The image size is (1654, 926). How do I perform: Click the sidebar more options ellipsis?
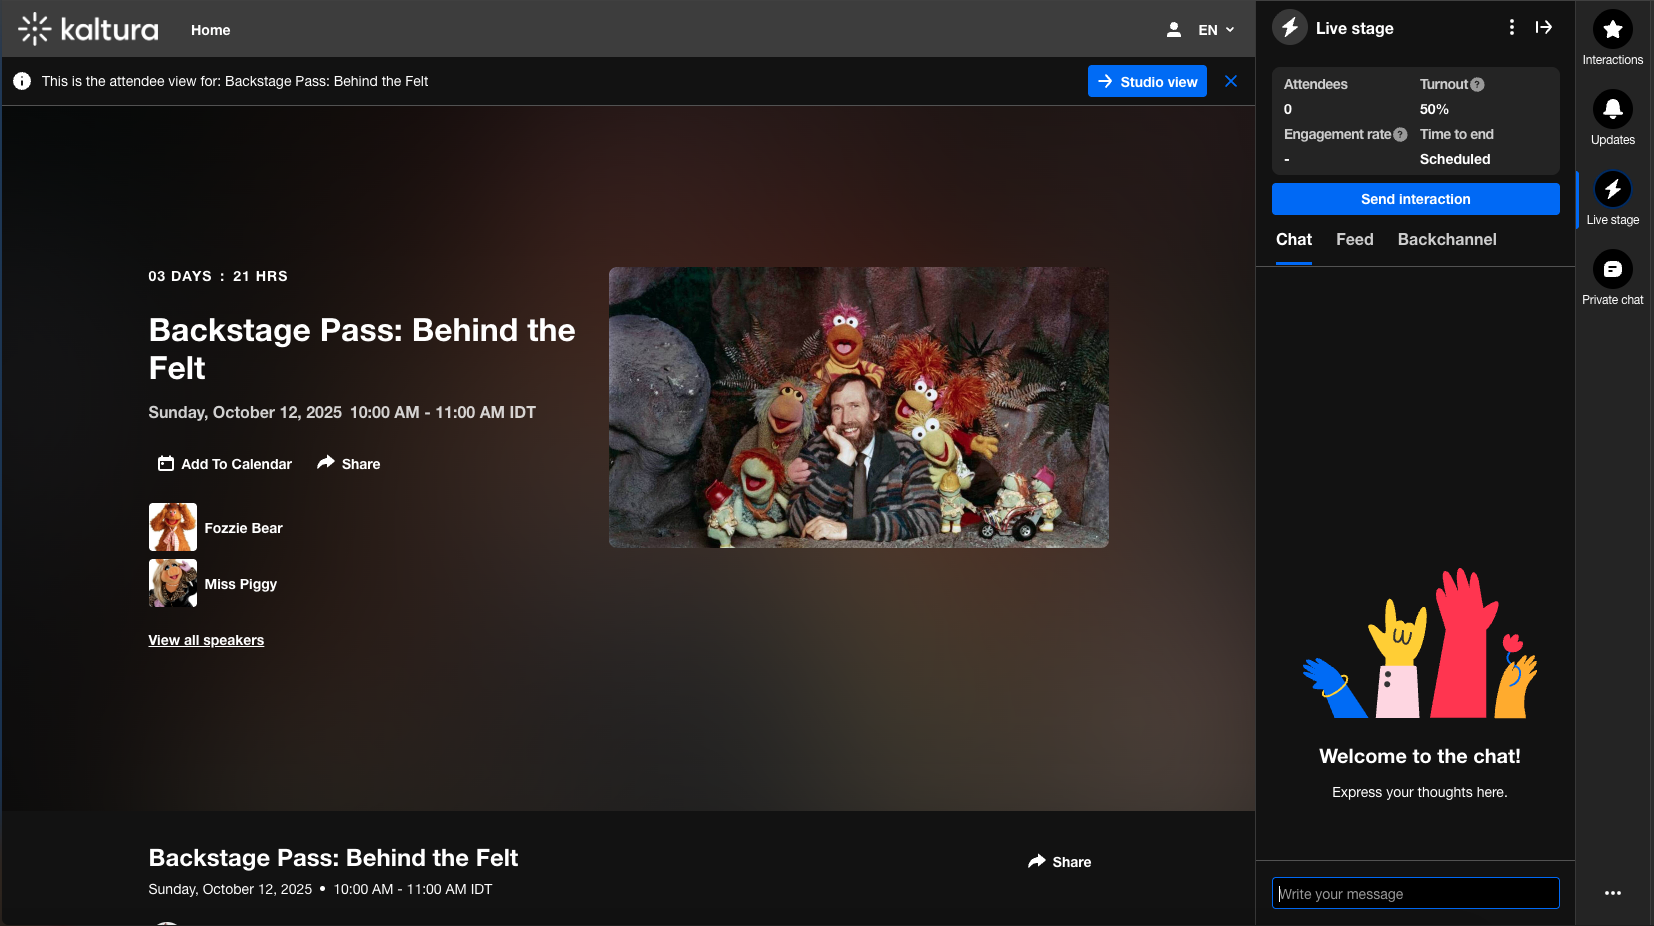point(1613,893)
